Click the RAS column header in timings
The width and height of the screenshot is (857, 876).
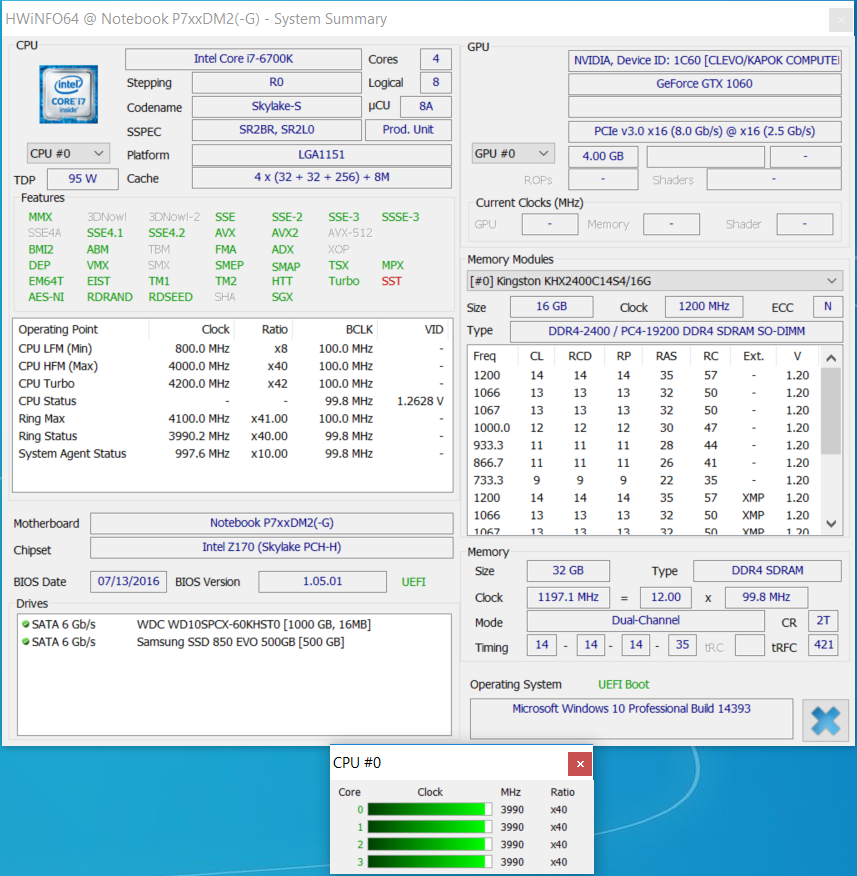click(x=666, y=356)
